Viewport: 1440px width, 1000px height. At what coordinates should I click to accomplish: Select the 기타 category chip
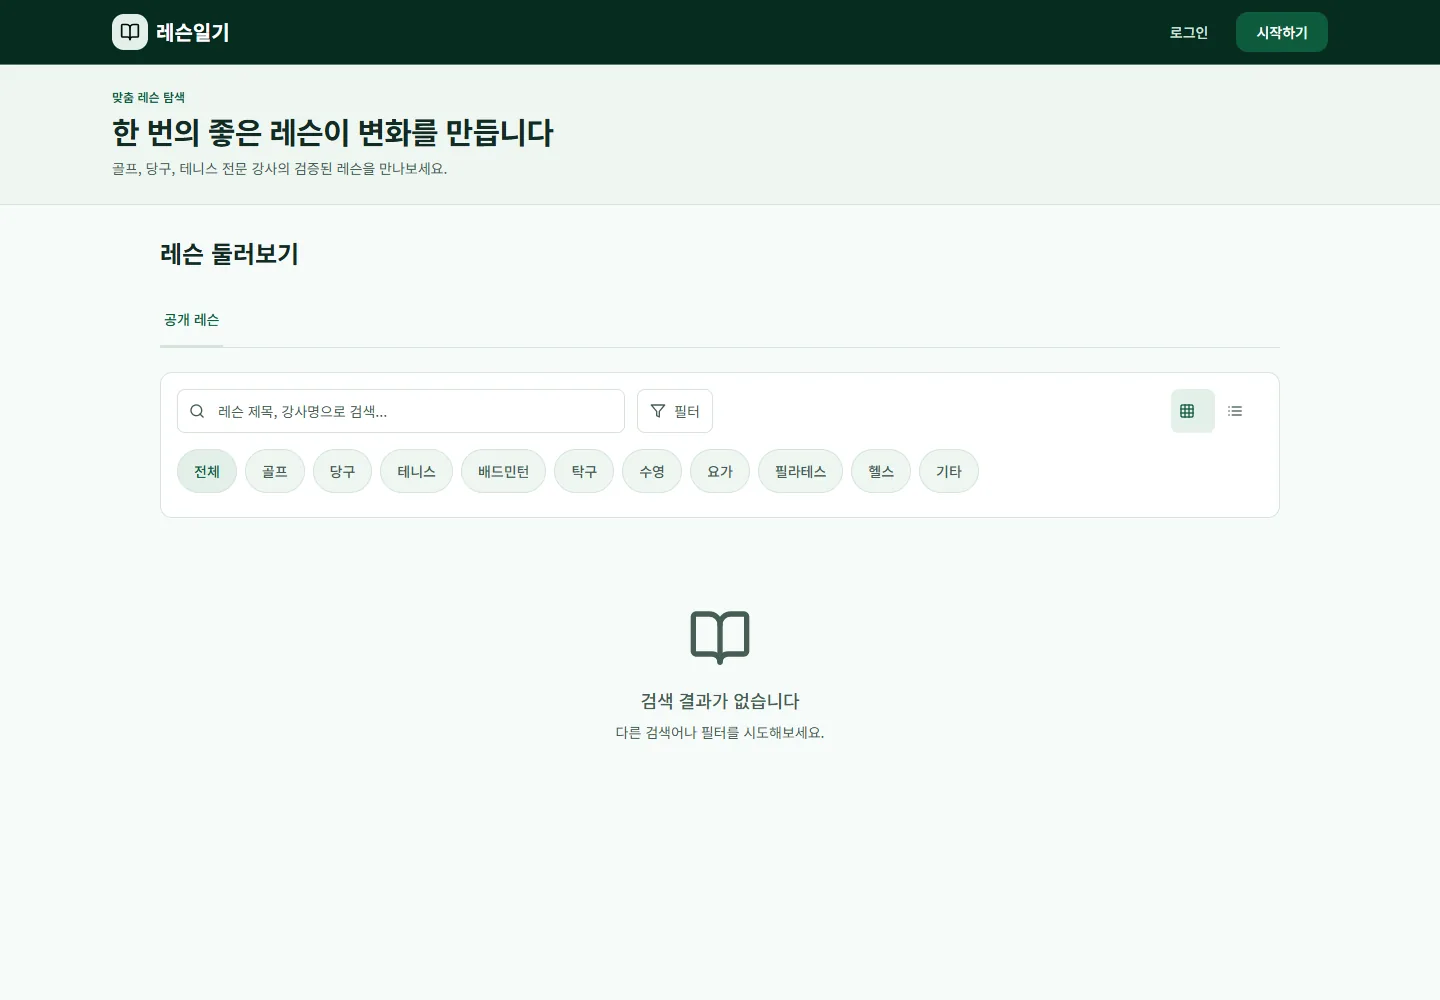(x=949, y=471)
